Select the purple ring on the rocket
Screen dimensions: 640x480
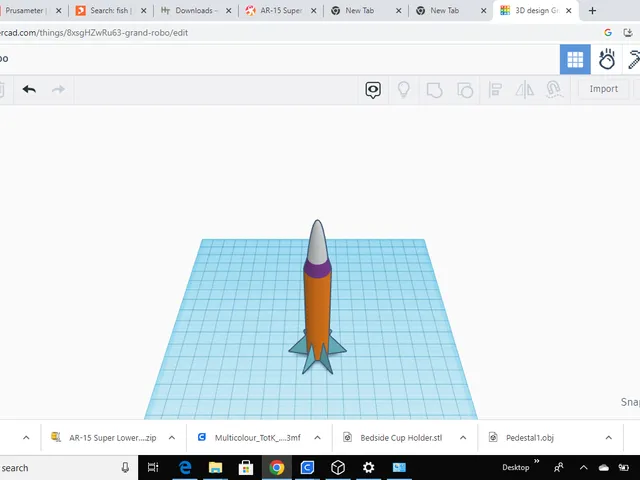tap(317, 270)
